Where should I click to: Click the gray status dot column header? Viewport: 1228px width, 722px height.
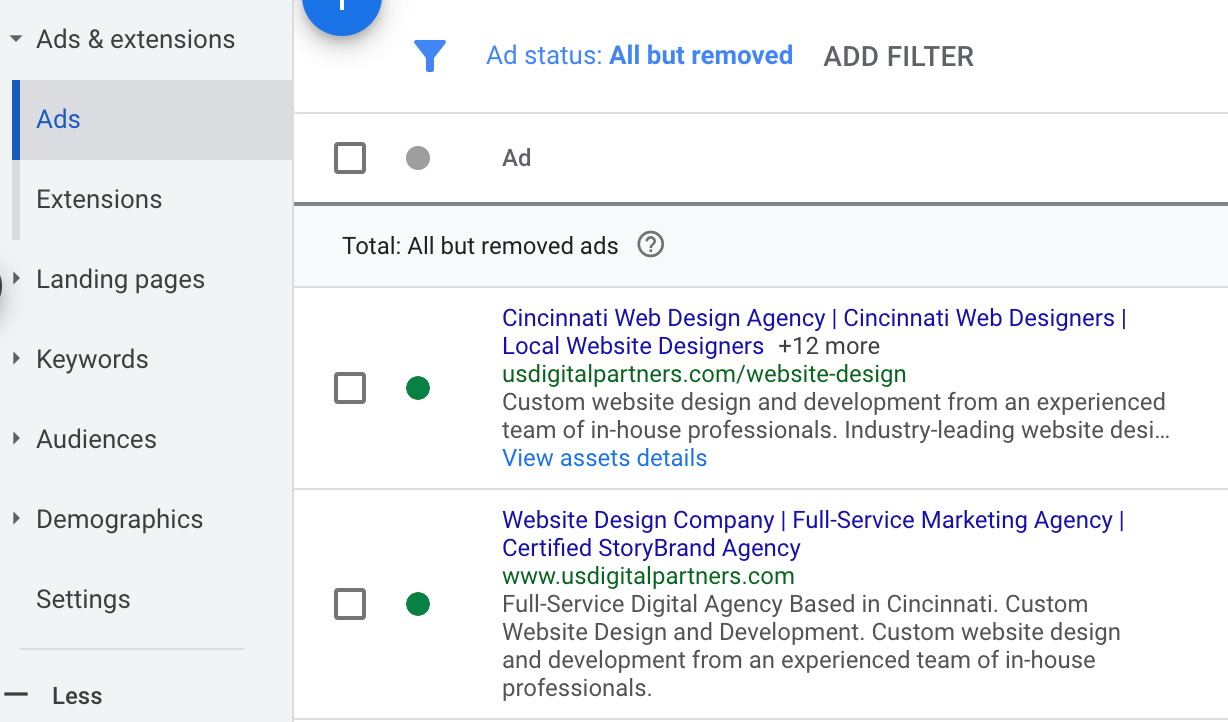[x=418, y=158]
